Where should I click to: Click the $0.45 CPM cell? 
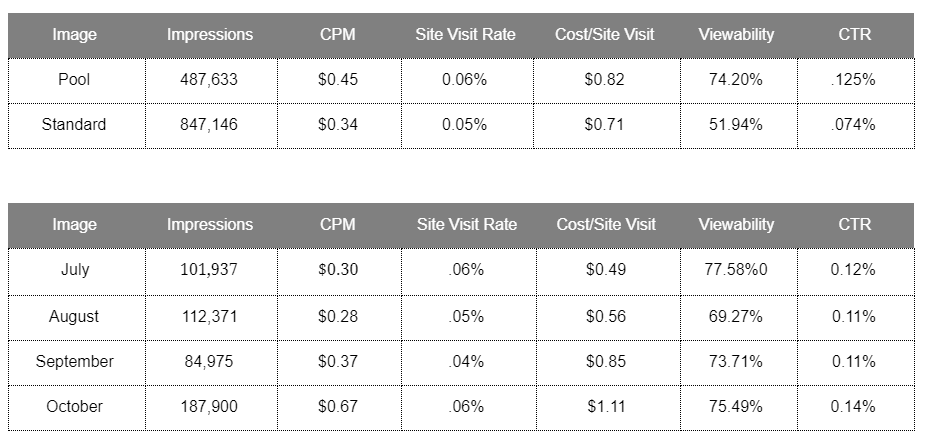(x=338, y=80)
